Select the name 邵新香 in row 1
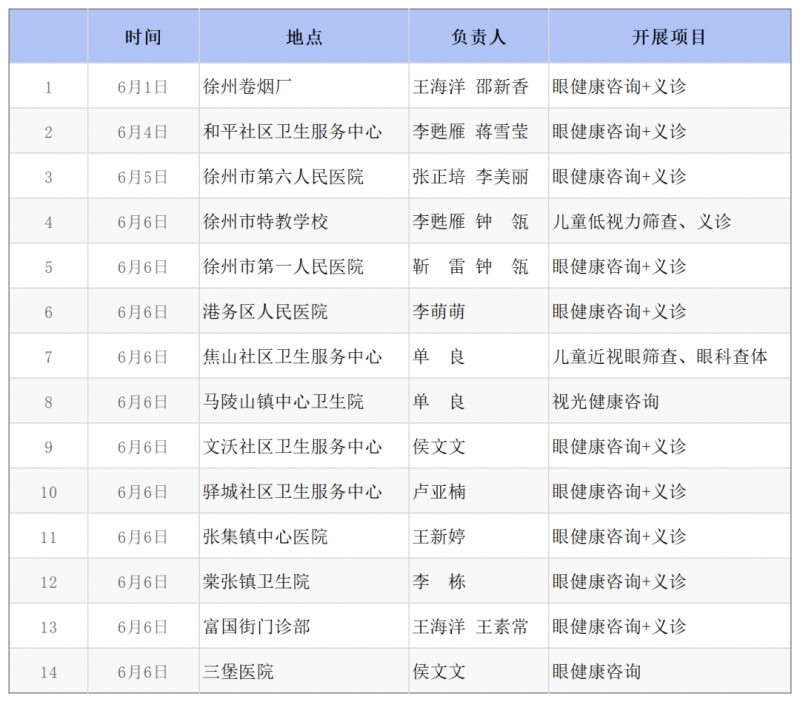Screen dimensions: 800x702 pyautogui.click(x=502, y=87)
